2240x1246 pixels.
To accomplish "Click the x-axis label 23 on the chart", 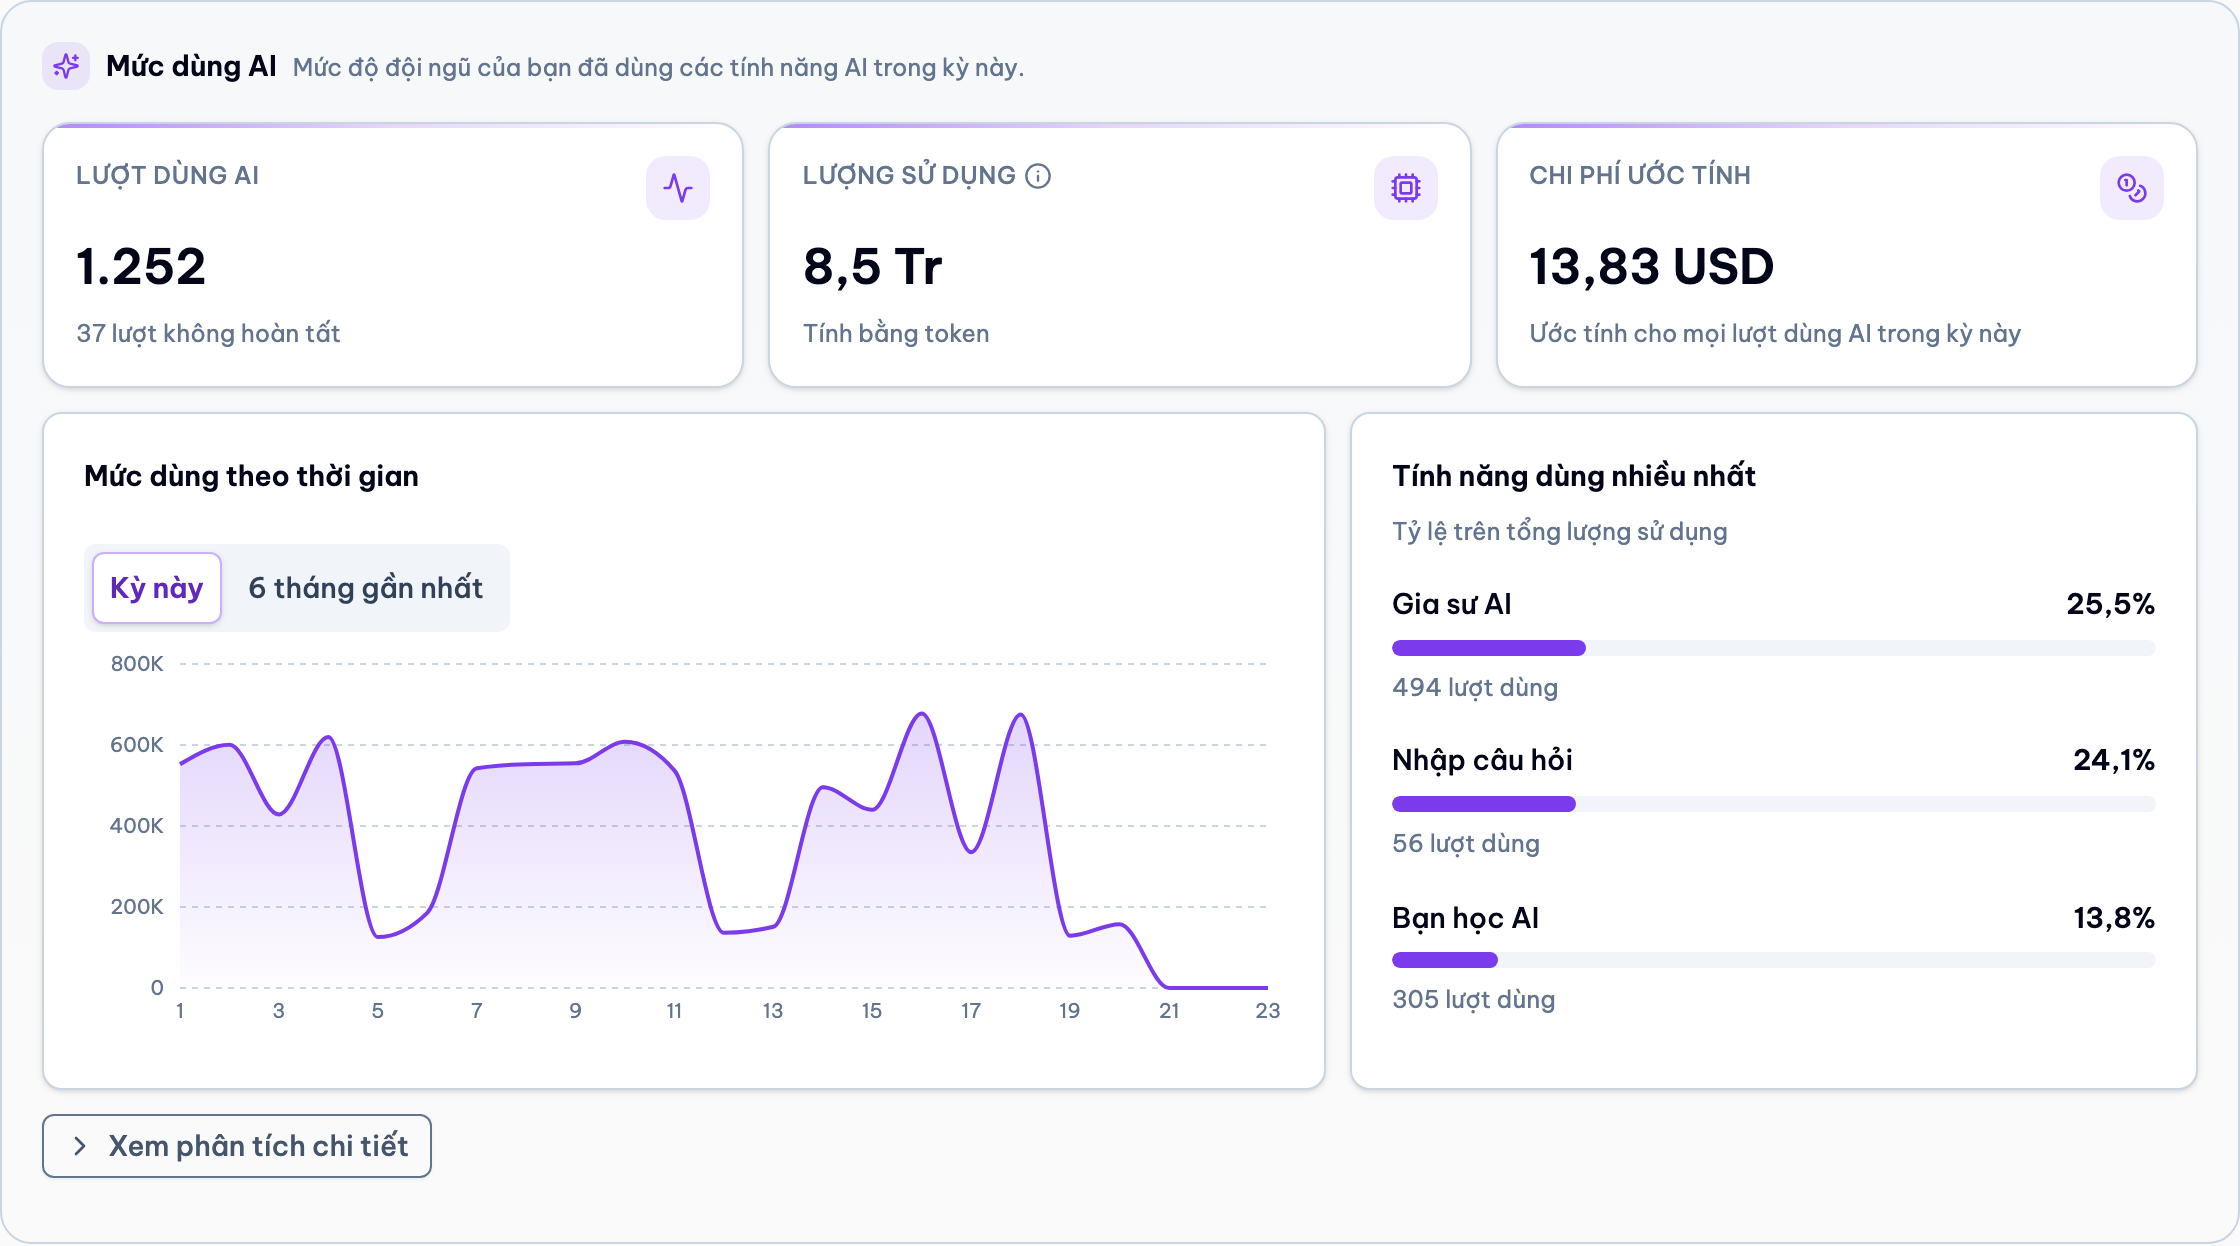I will (x=1267, y=1011).
